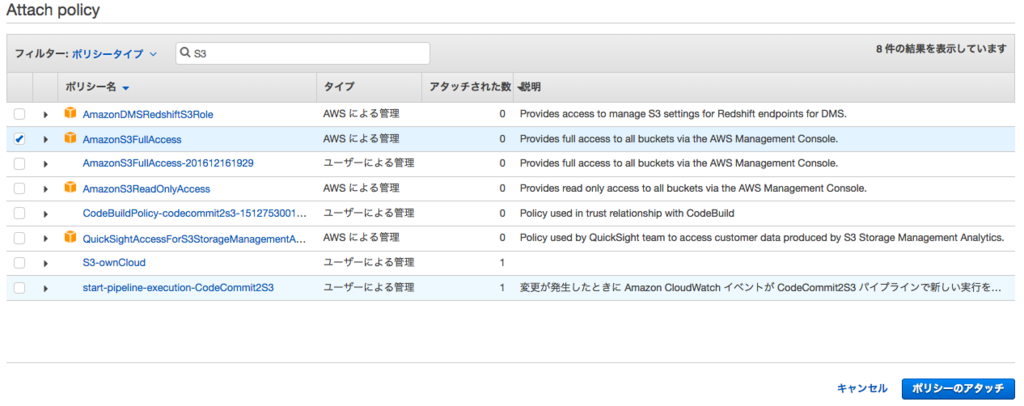1024x406 pixels.
Task: Select the '8 件の結果を表示しています' results text
Action: 941,49
